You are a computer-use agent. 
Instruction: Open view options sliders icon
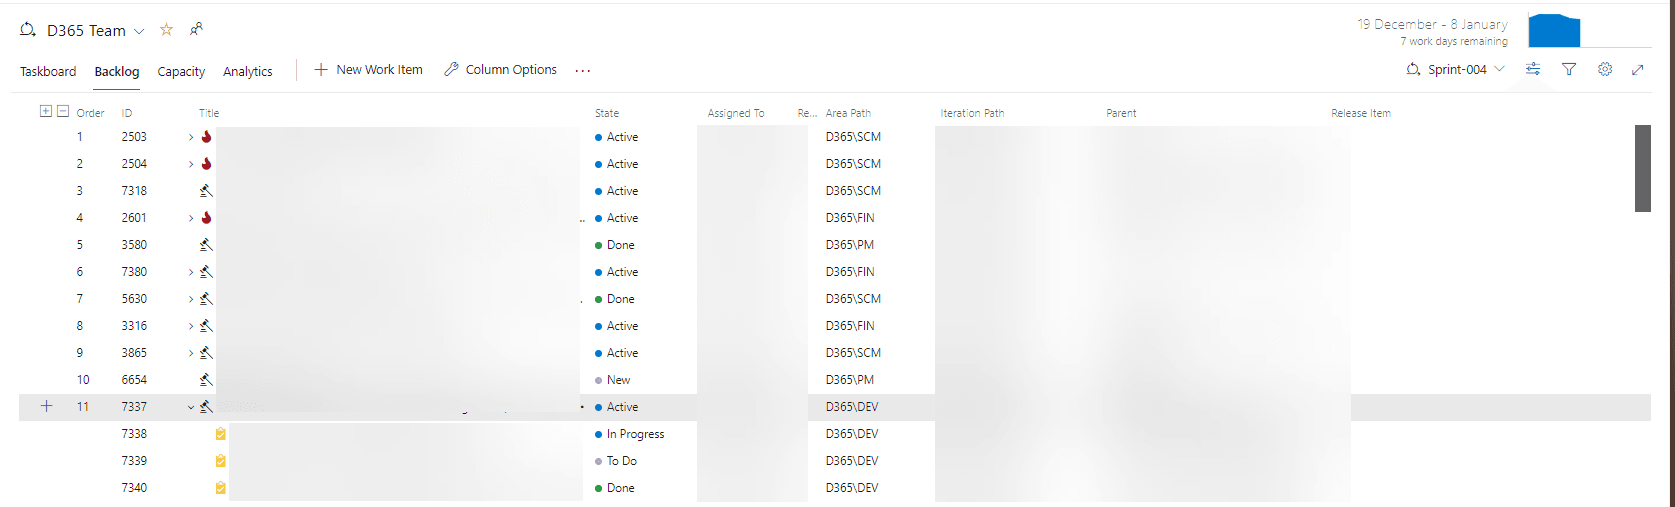point(1533,69)
